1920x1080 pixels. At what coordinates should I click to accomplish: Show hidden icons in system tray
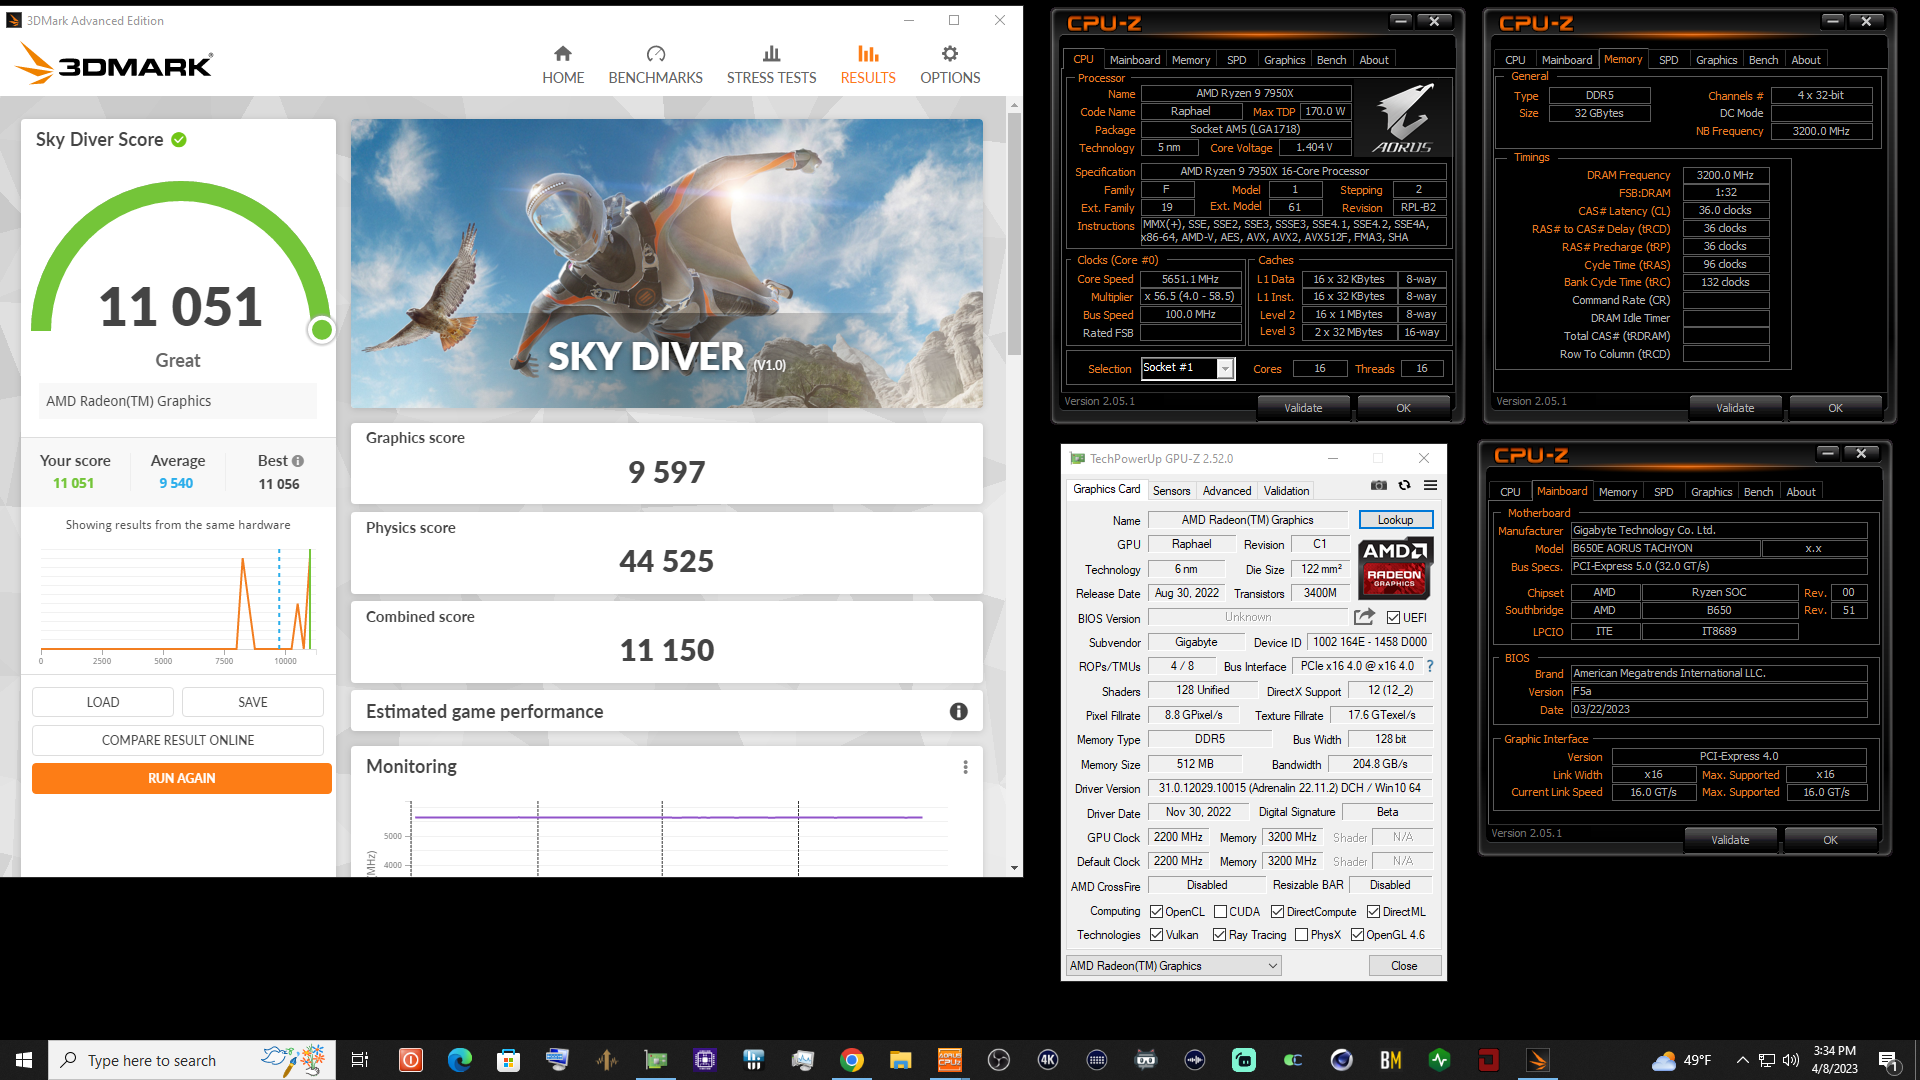[x=1743, y=1060]
